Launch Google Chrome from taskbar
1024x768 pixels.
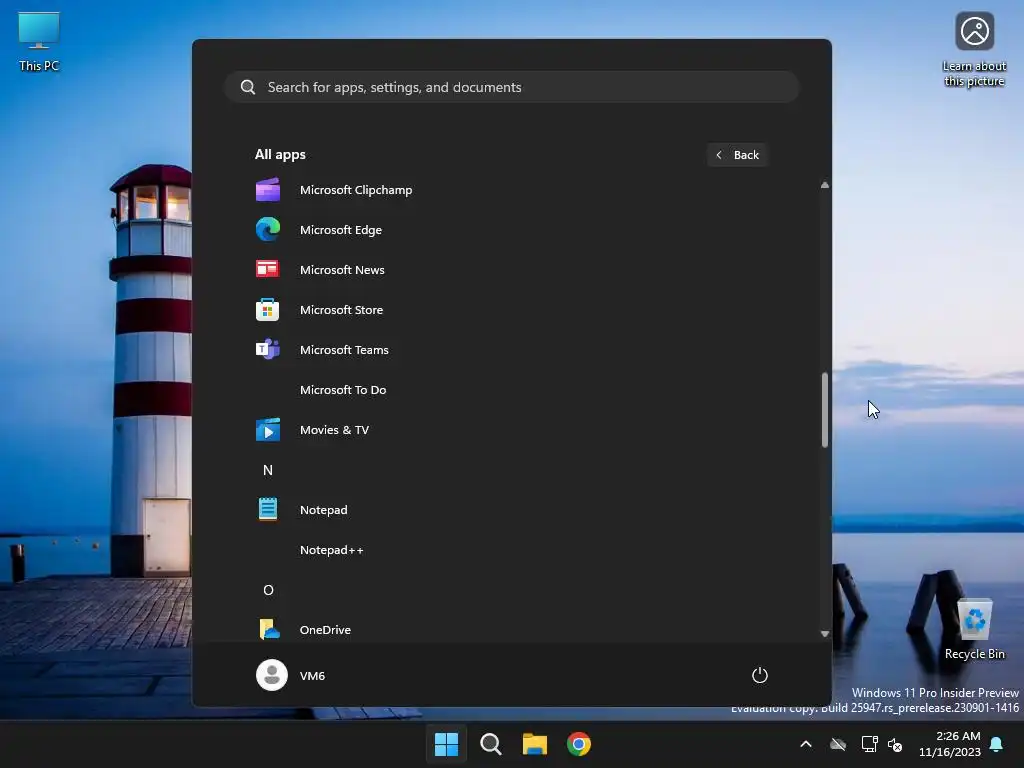tap(579, 744)
